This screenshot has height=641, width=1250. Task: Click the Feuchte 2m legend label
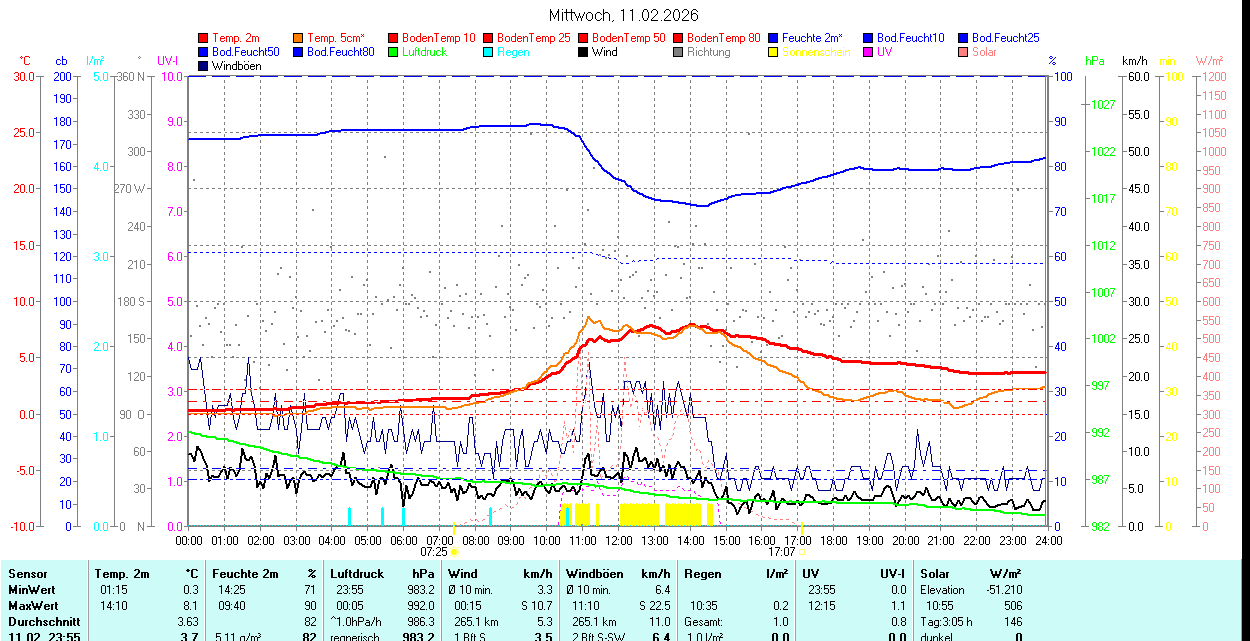[814, 38]
